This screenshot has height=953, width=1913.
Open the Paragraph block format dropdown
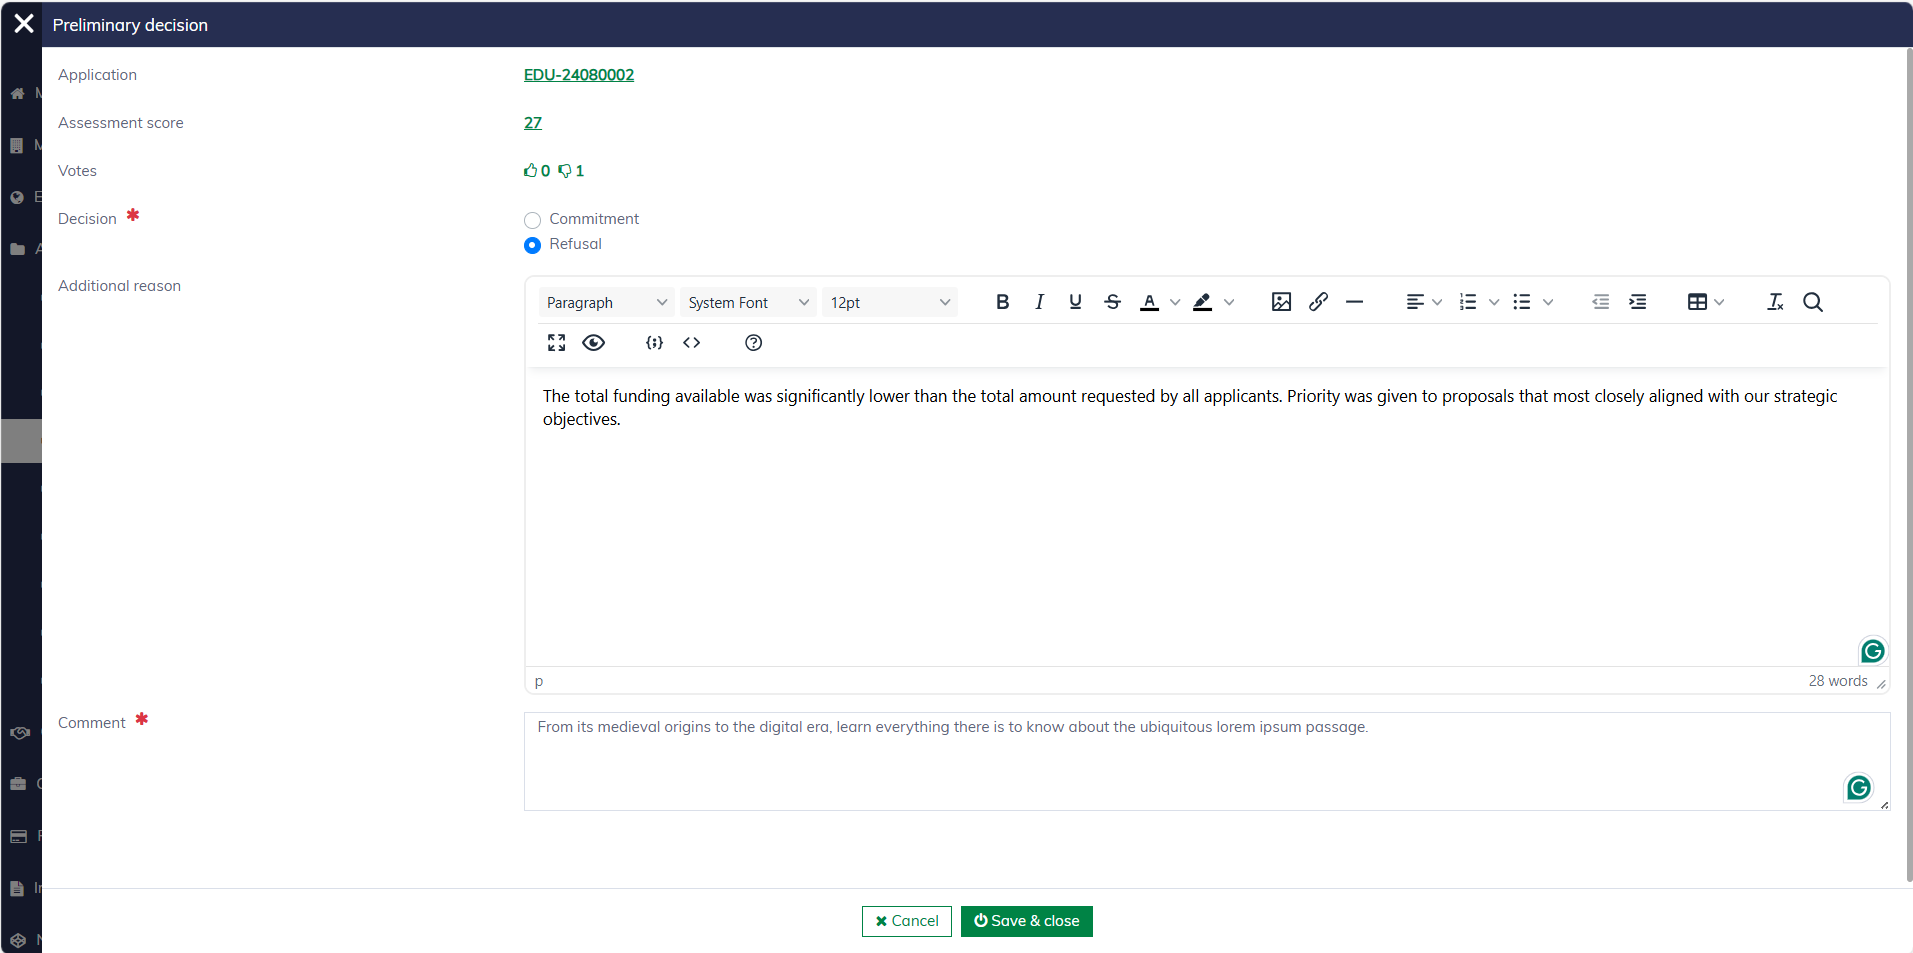tap(606, 302)
